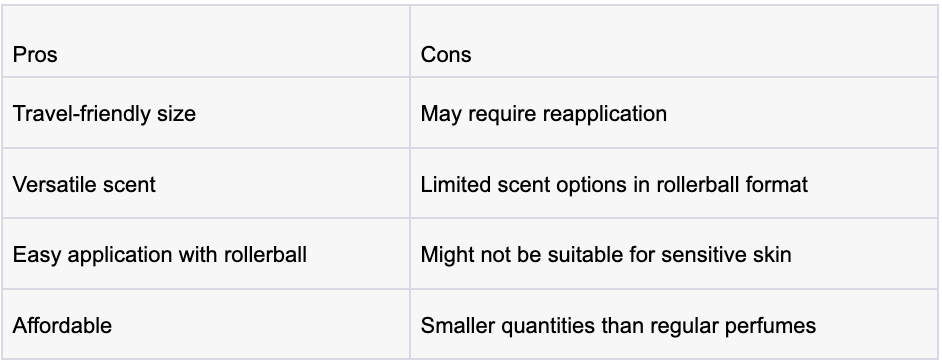Click the word 'rollerball' in Pros column

pyautogui.click(x=265, y=255)
